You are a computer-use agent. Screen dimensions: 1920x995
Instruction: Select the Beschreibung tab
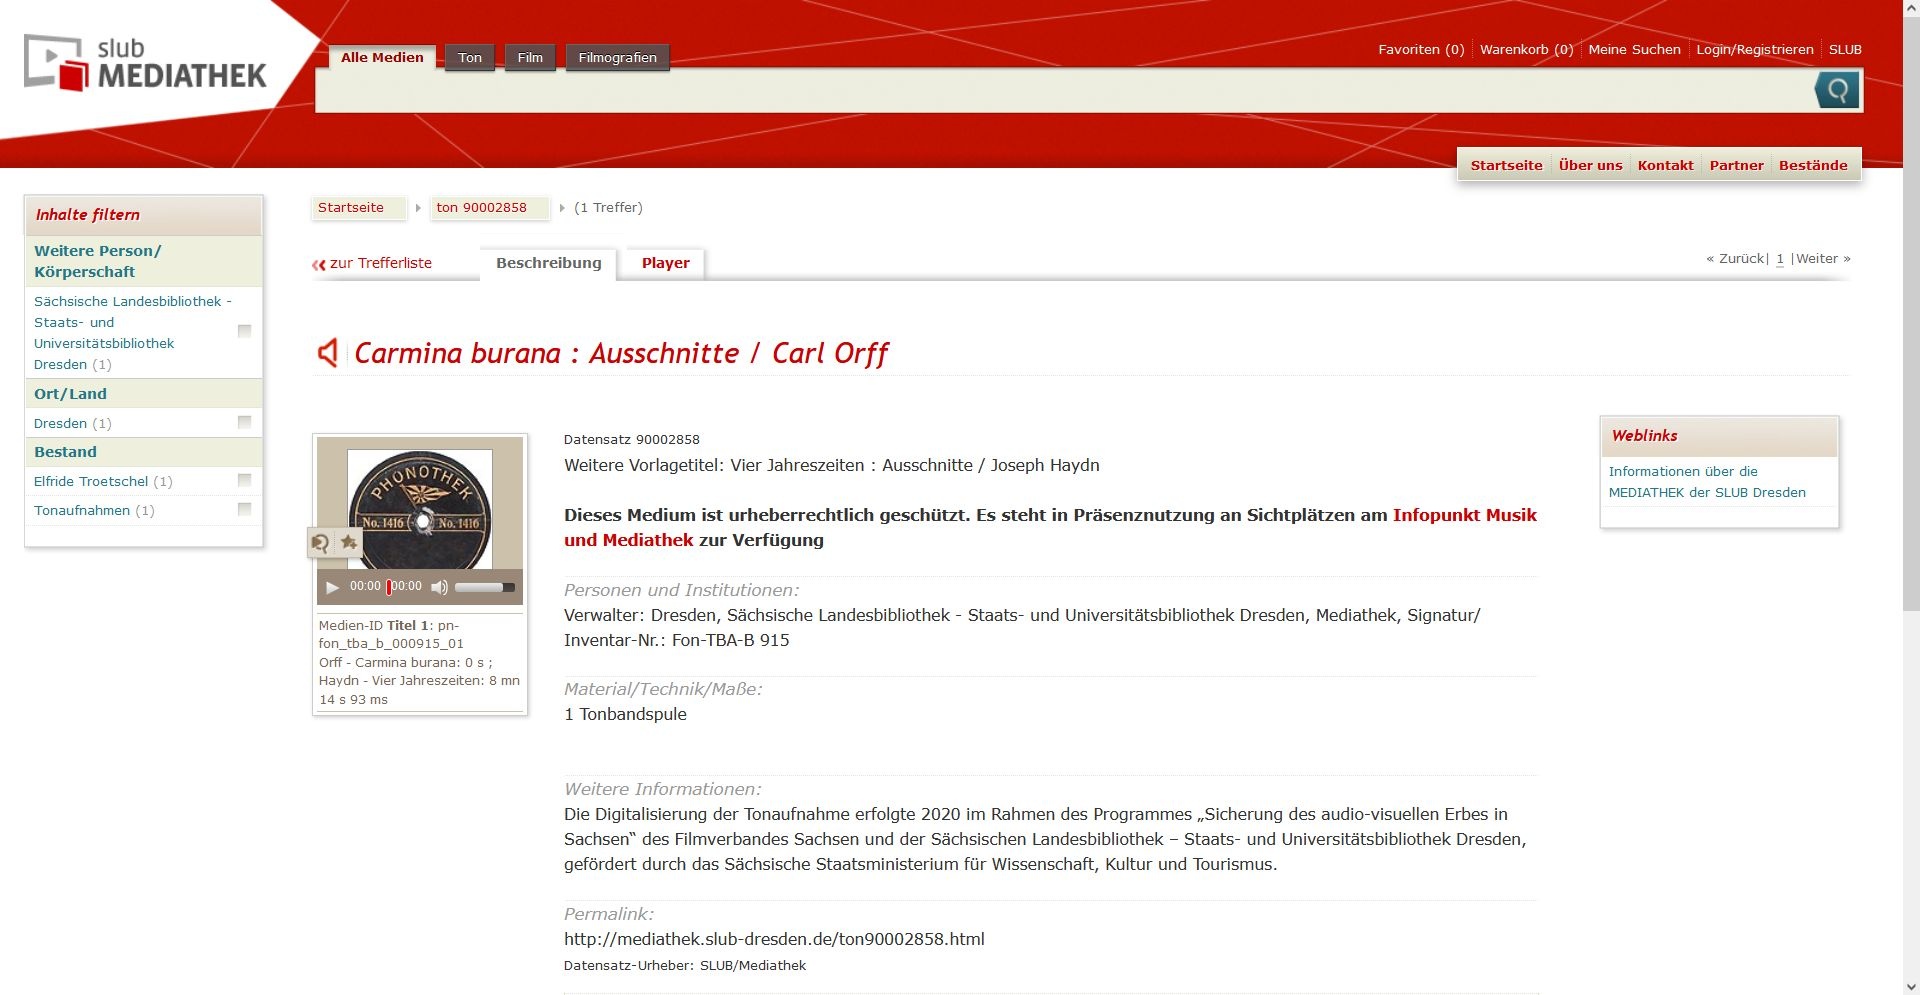[x=549, y=263]
